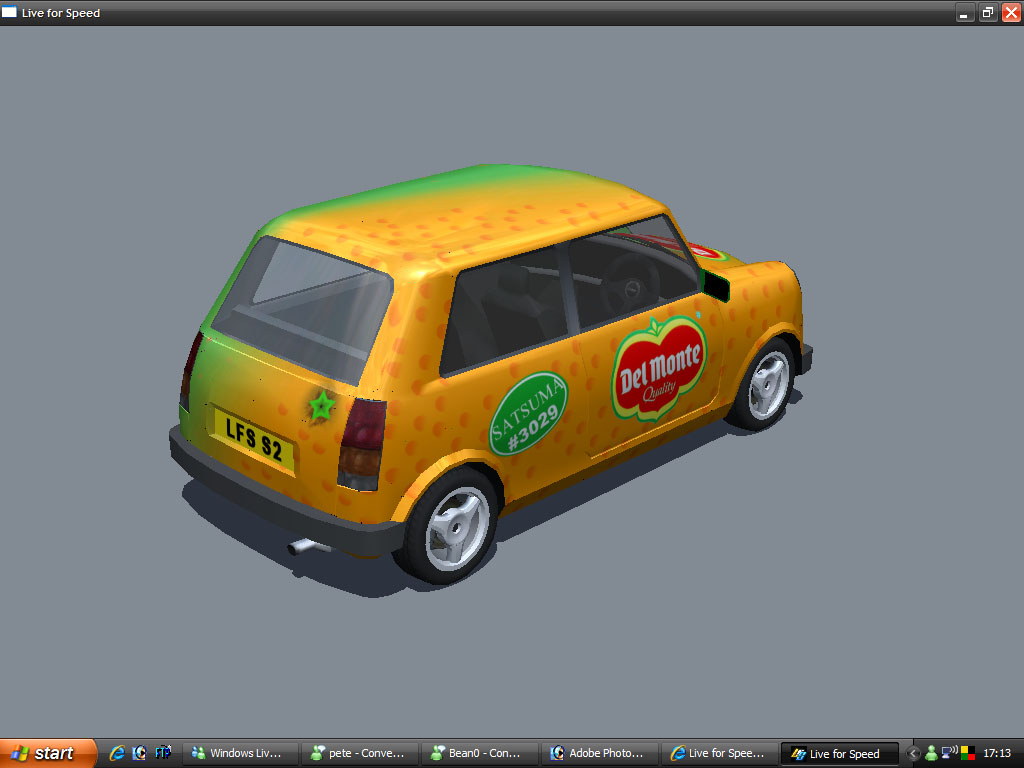1024x768 pixels.
Task: Switch to the Adobe Photoshop taskbar window
Action: 601,754
